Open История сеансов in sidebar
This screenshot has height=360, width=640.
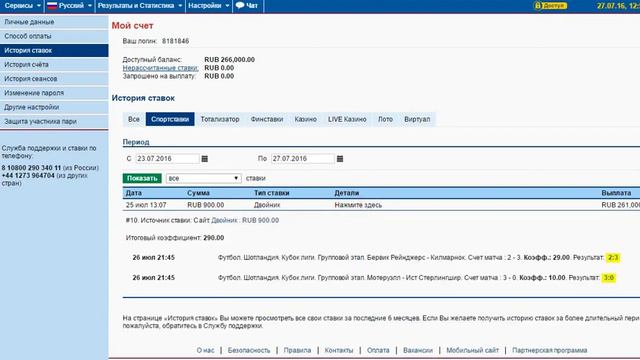[x=54, y=79]
